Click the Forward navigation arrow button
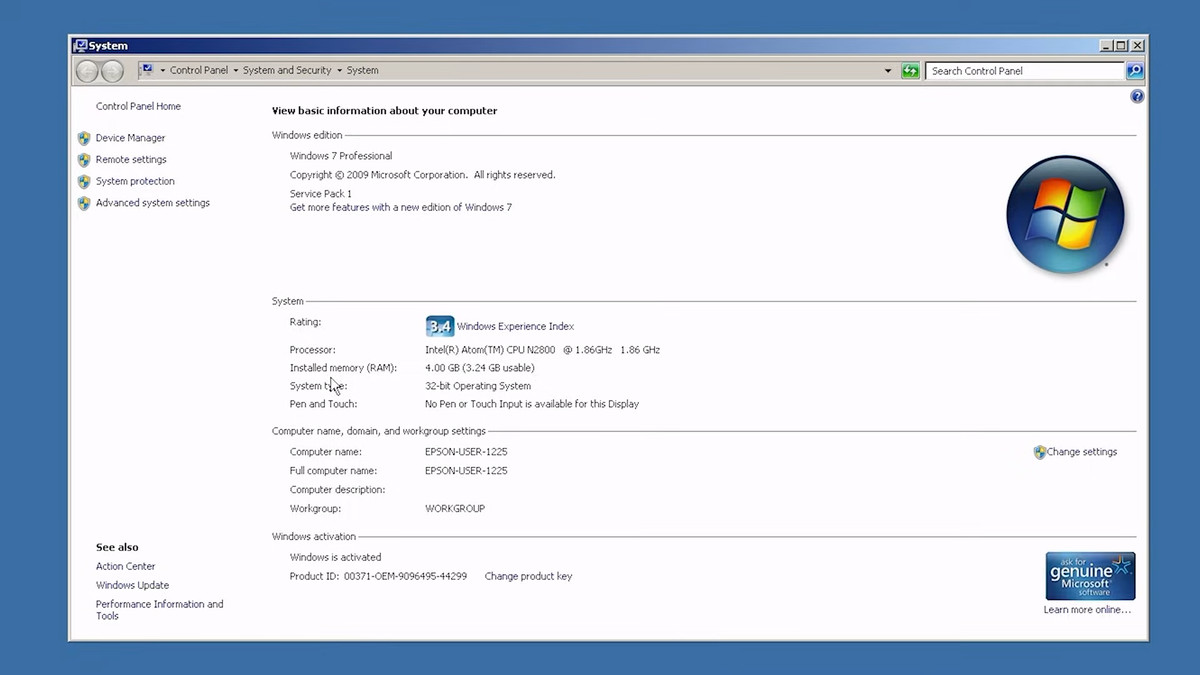 tap(112, 71)
